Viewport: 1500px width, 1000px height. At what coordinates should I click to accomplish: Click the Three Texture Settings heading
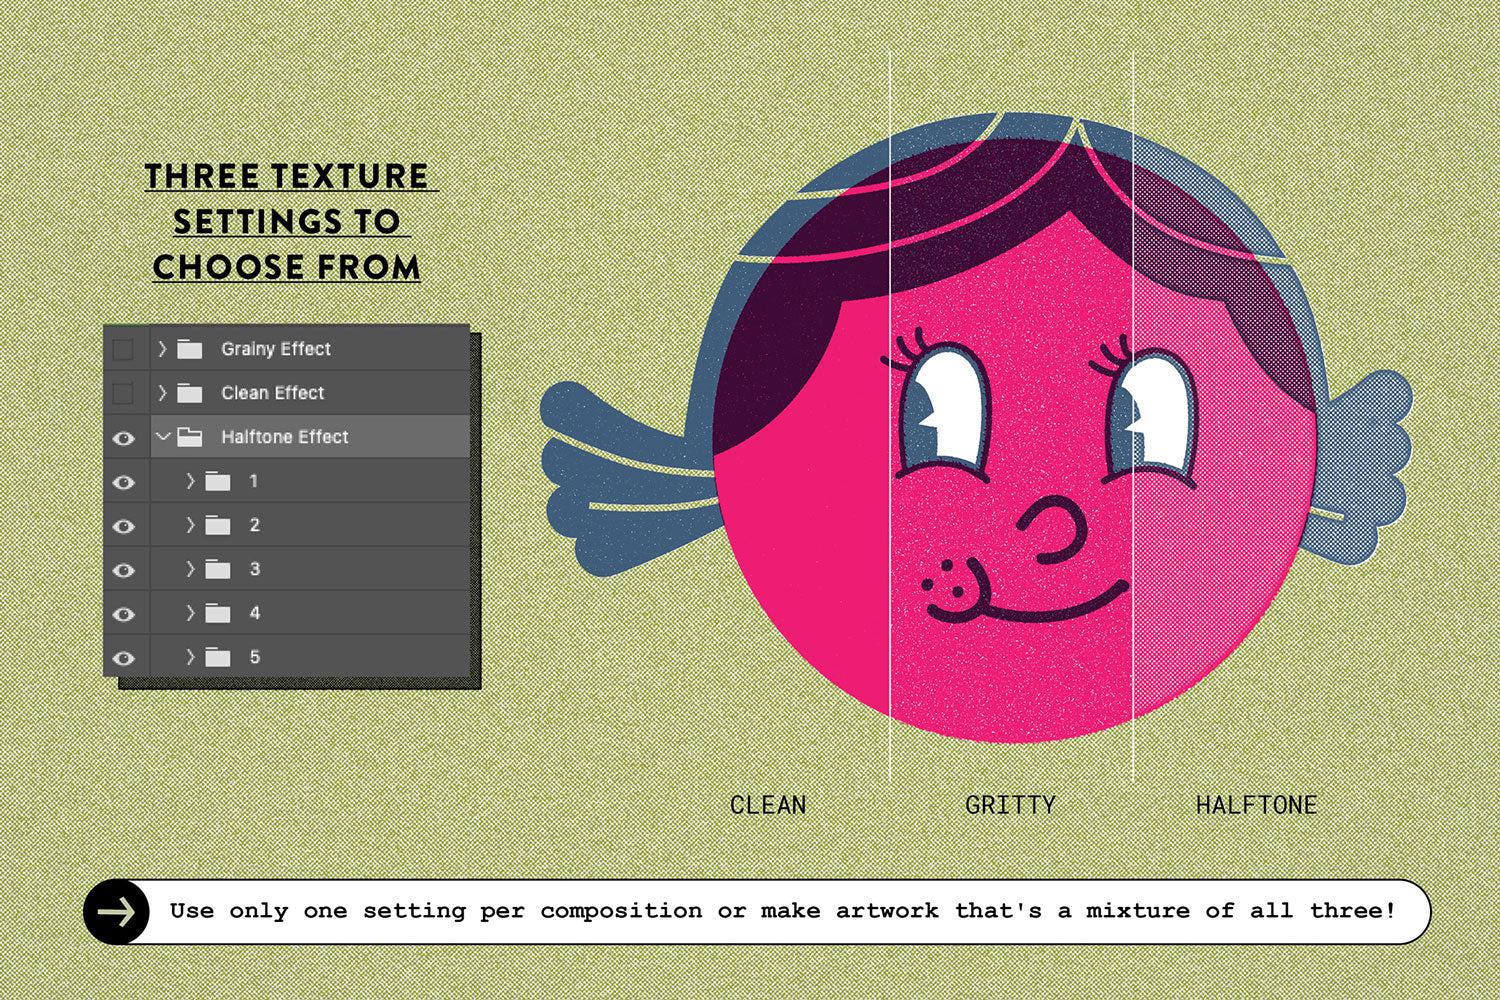pyautogui.click(x=289, y=222)
